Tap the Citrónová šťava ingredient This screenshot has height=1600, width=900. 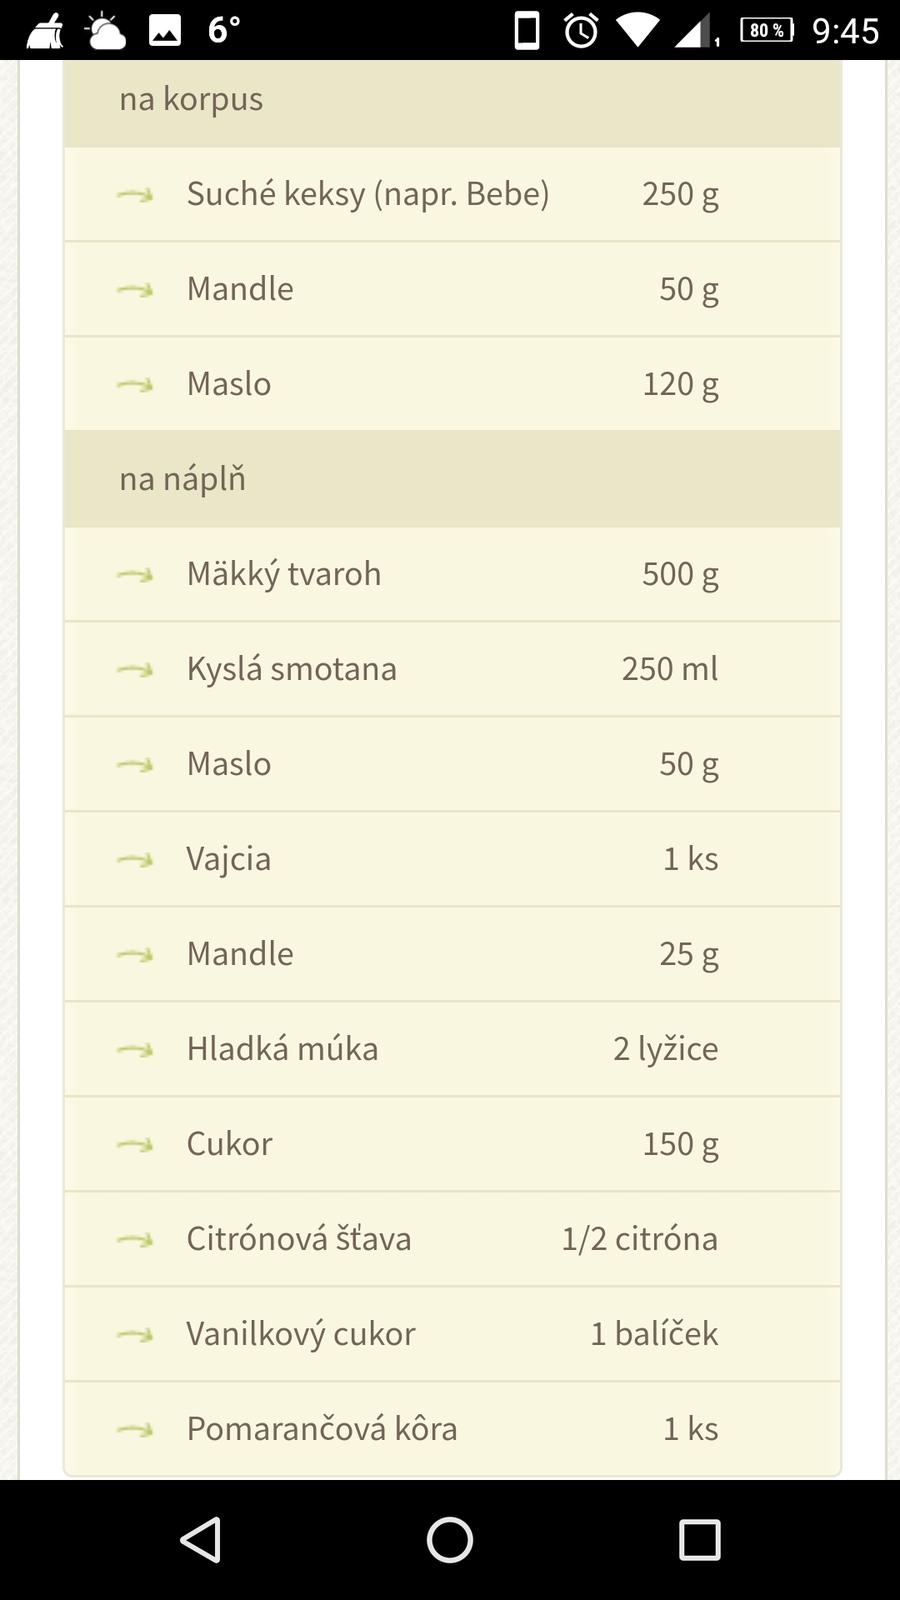[x=299, y=1239]
